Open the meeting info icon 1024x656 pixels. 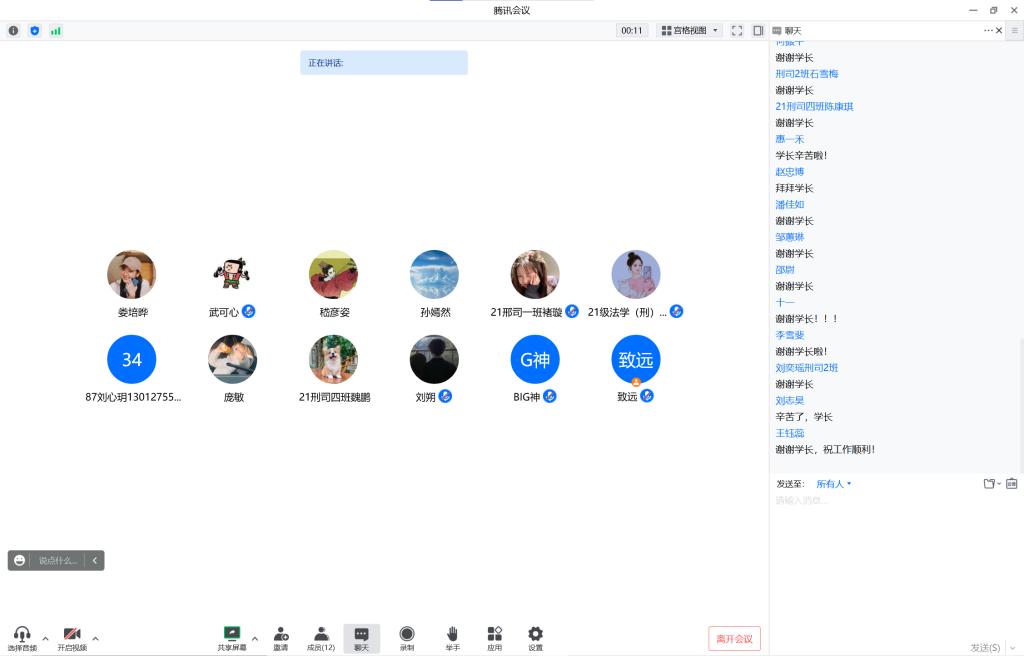[13, 31]
